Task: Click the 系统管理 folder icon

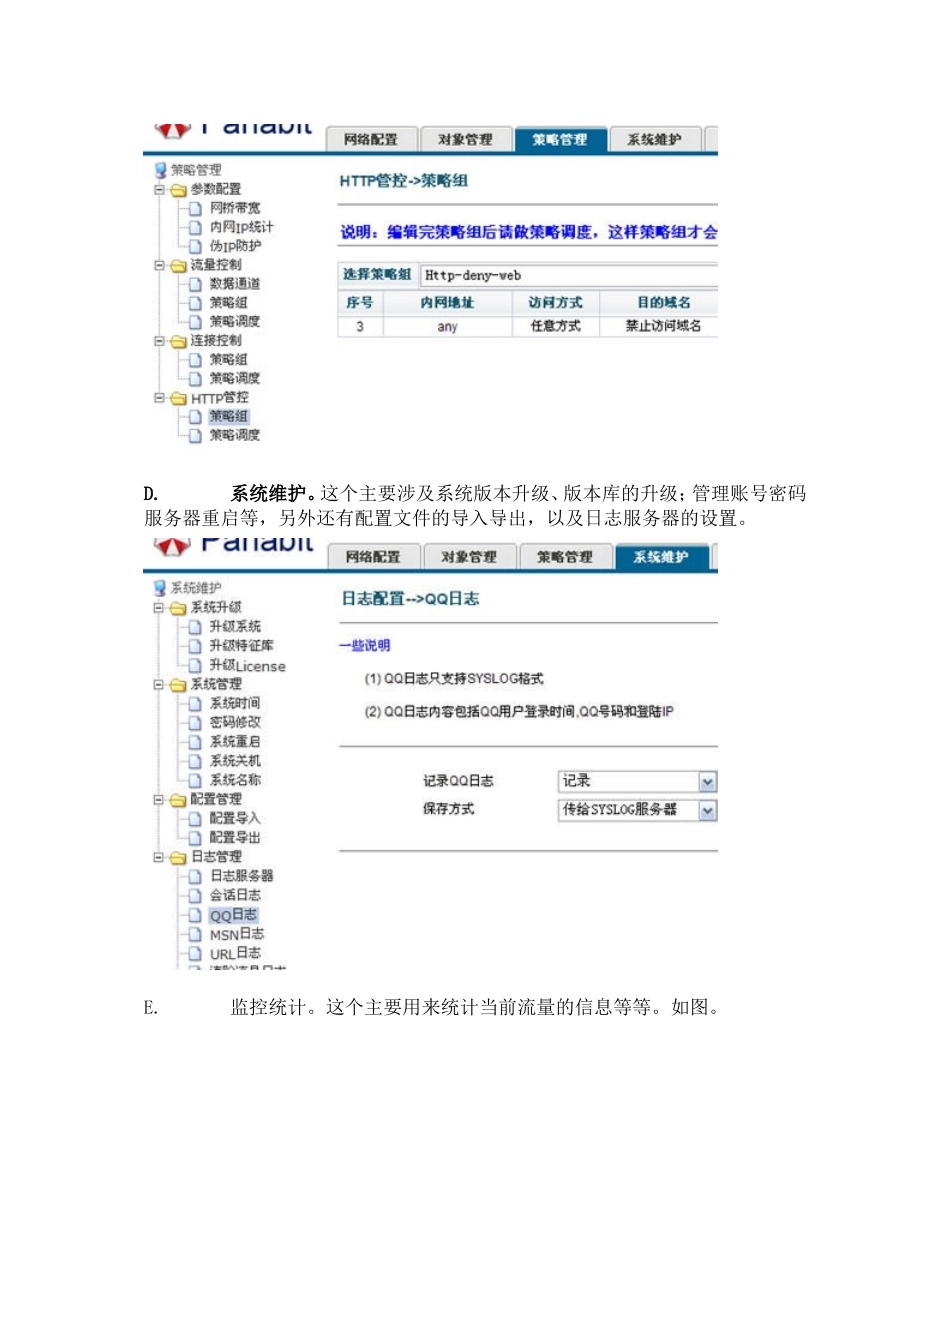Action: pos(178,685)
